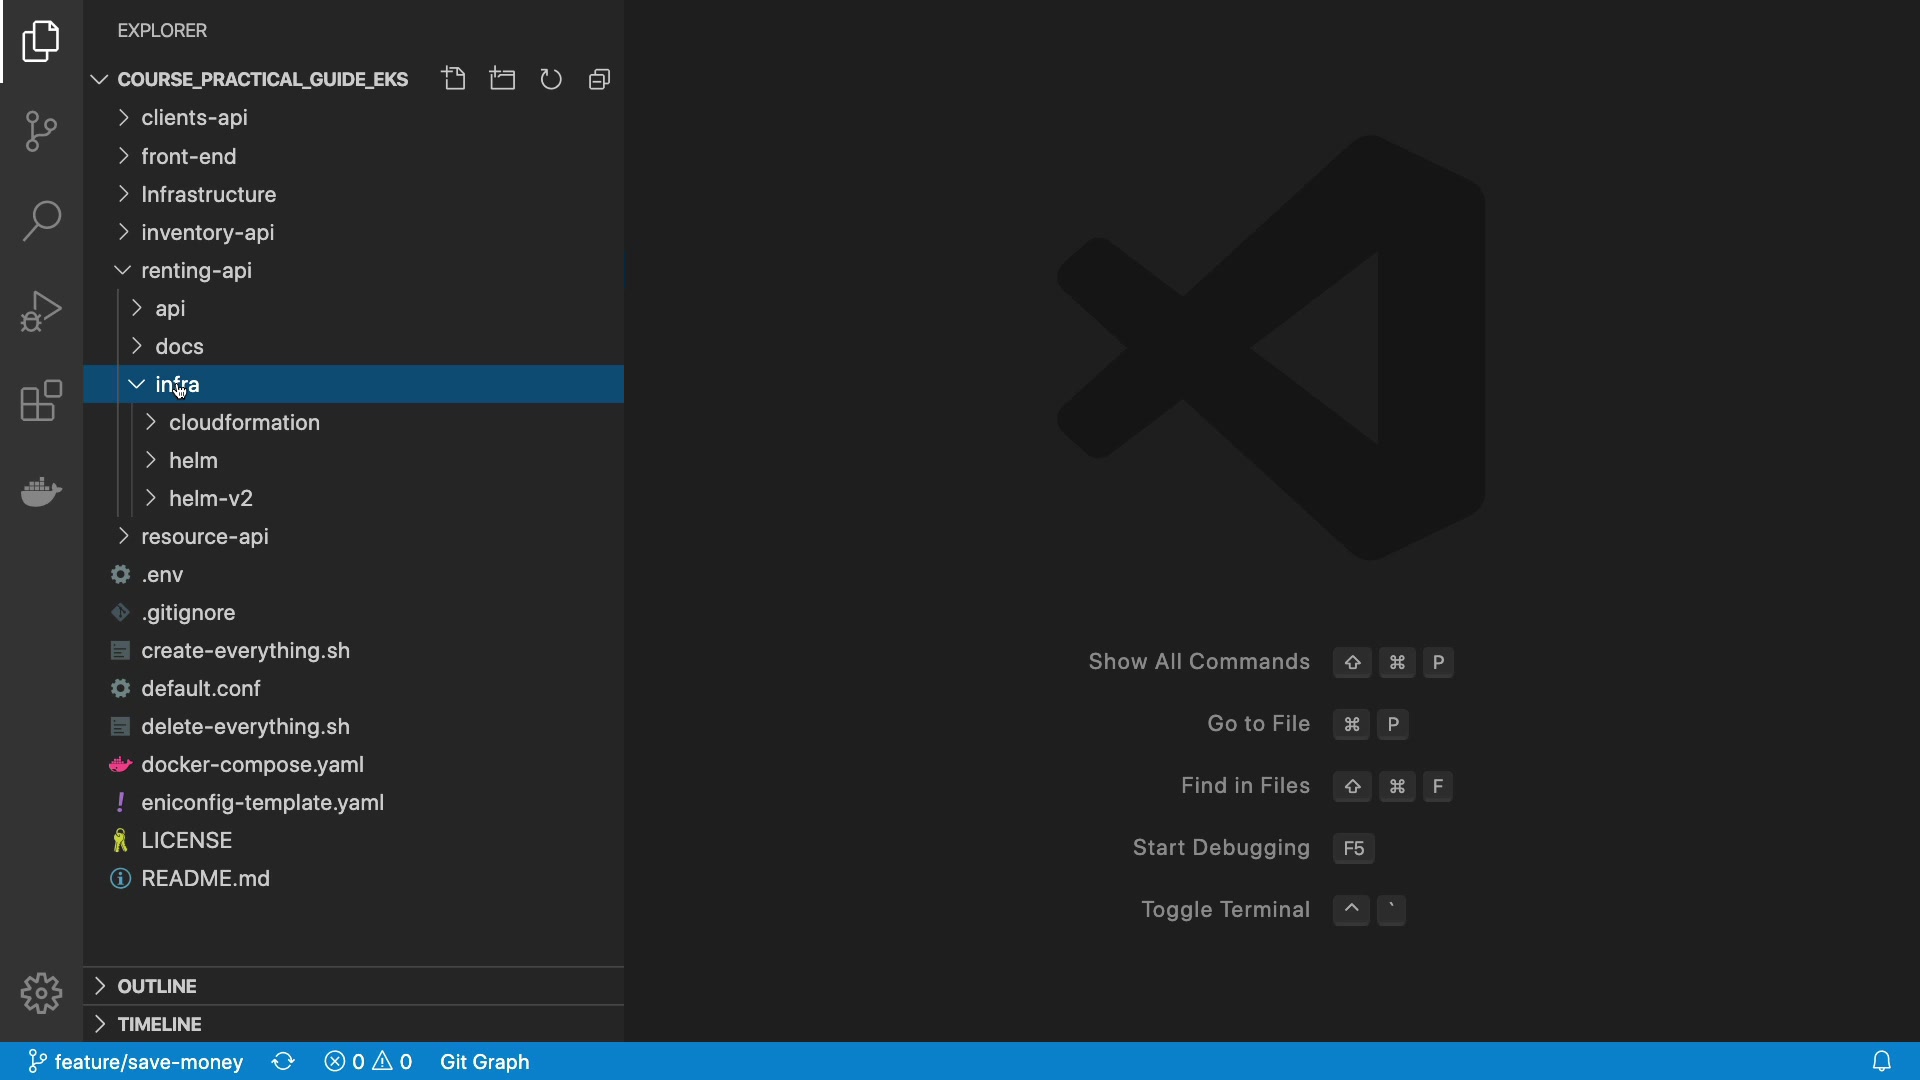This screenshot has height=1080, width=1920.
Task: Open the Search view in activity bar
Action: click(41, 221)
